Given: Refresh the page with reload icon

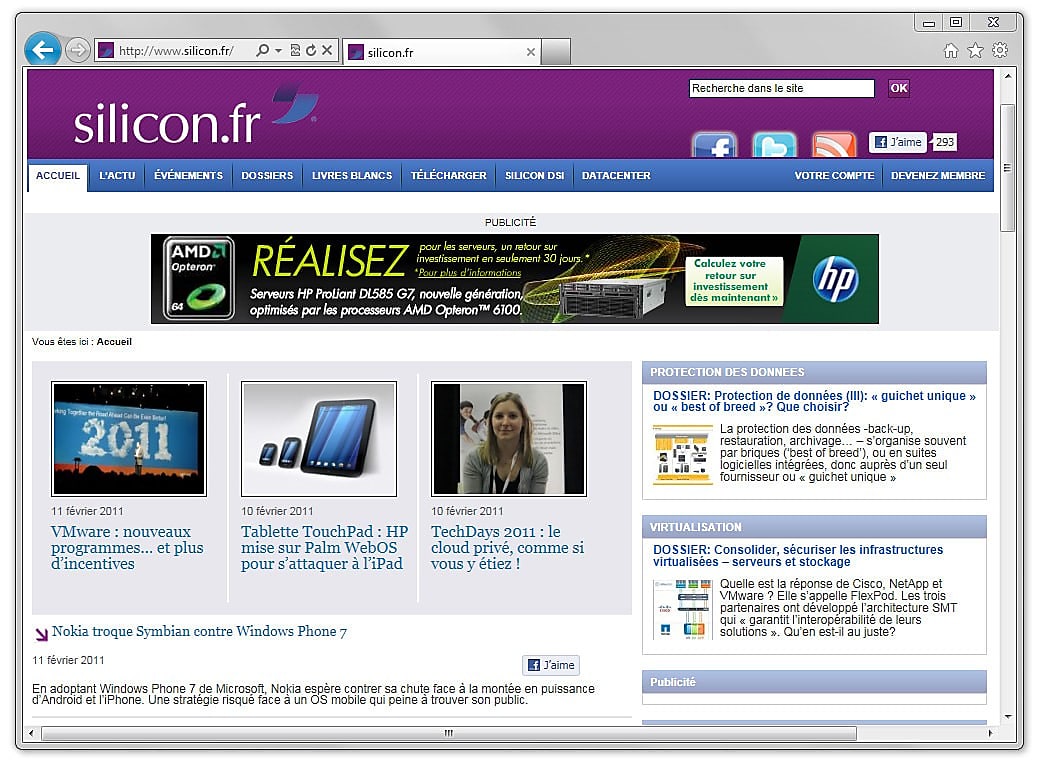Looking at the screenshot, I should coord(310,50).
